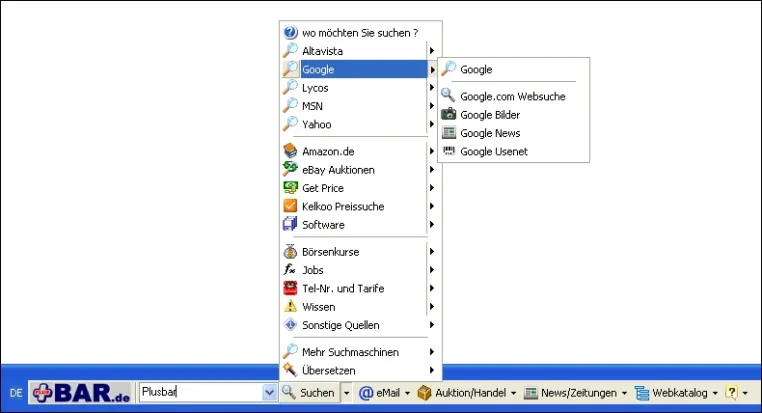Open the Lycos menu entry
762x413 pixels.
(360, 87)
